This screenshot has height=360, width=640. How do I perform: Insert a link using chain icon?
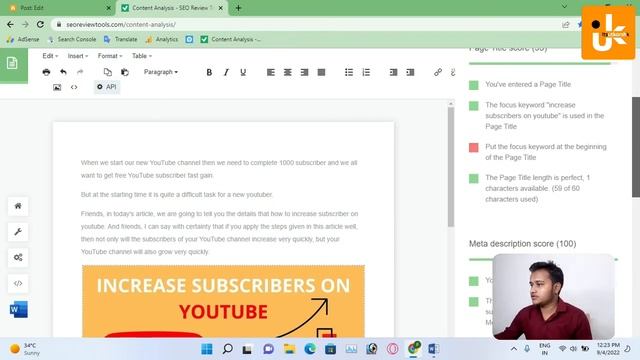[x=438, y=72]
